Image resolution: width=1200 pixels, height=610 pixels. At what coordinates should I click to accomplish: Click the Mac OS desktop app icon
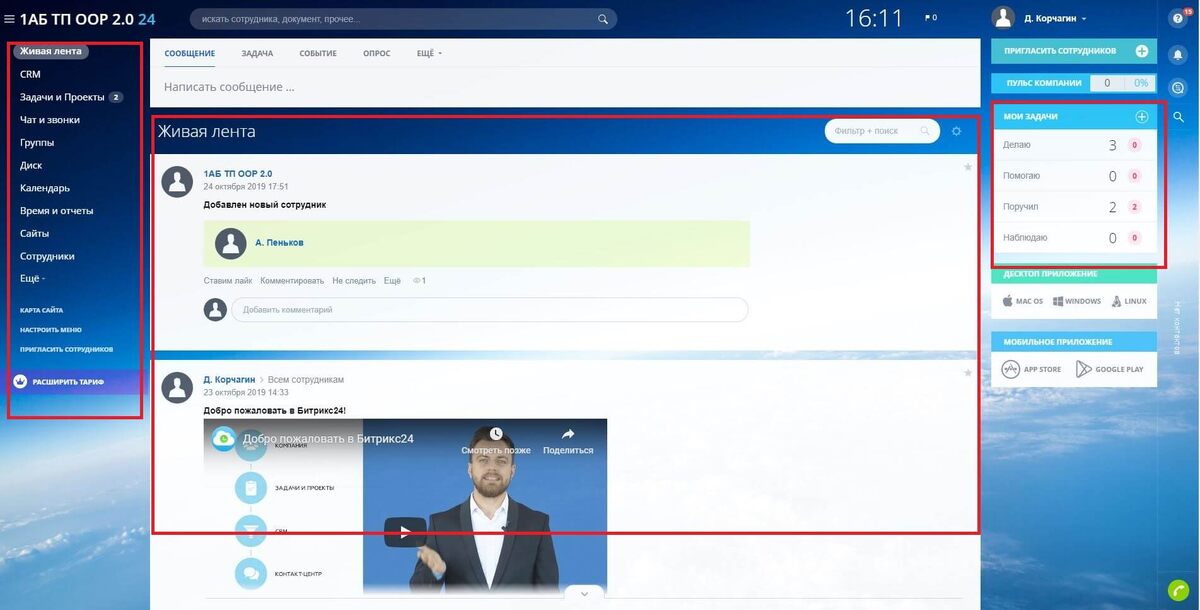click(x=1007, y=301)
